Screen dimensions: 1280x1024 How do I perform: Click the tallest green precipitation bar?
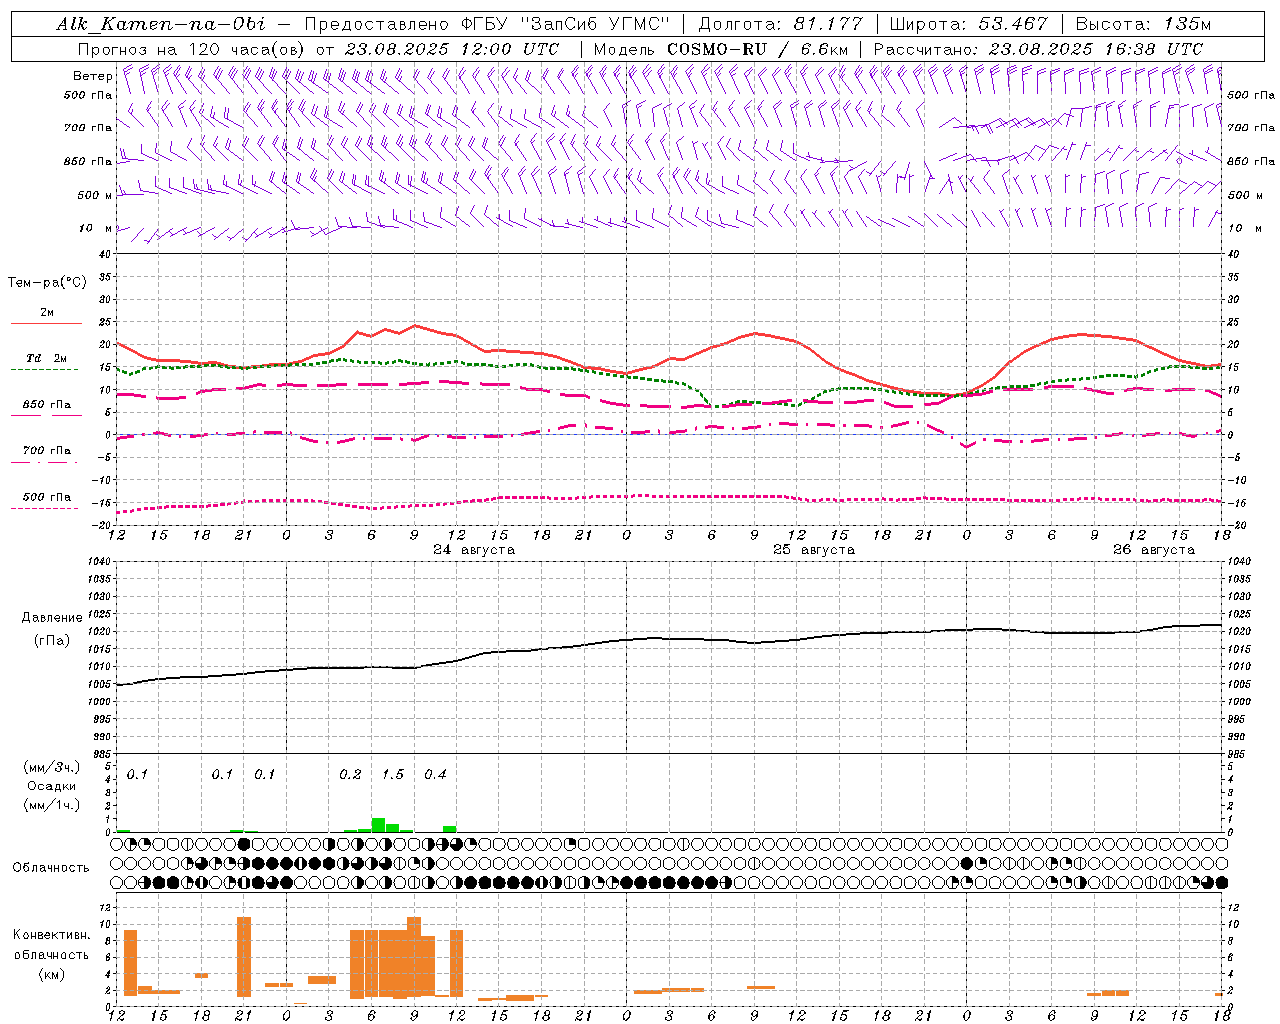click(x=379, y=825)
